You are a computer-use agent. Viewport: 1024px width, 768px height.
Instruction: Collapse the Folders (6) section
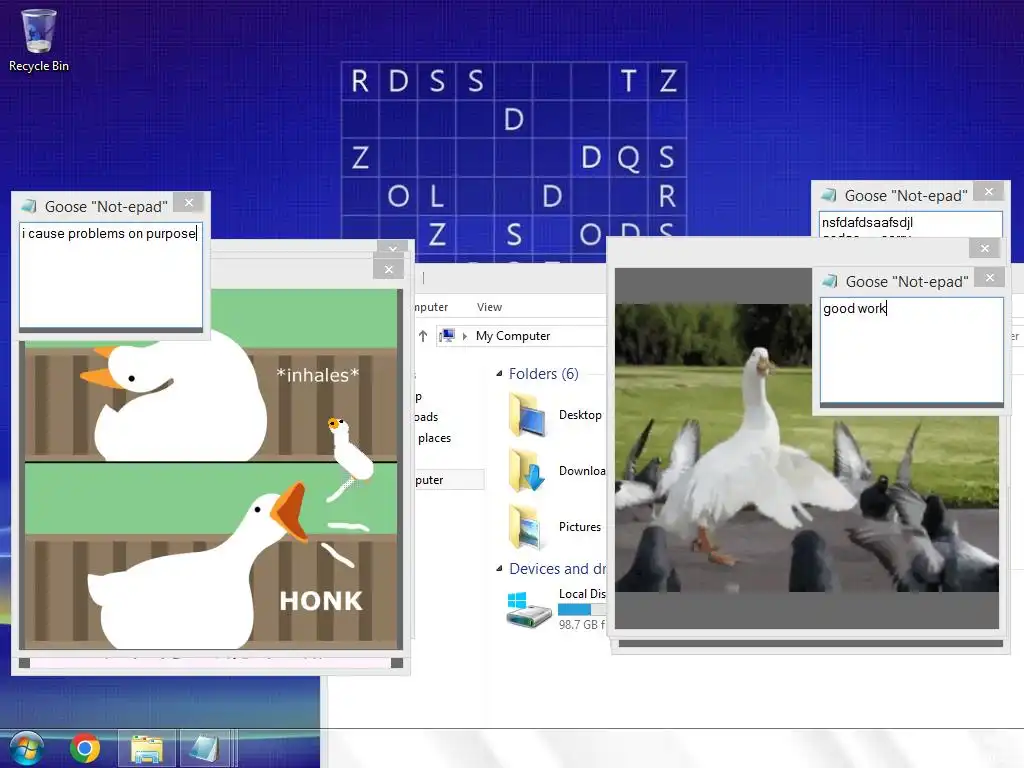(500, 374)
